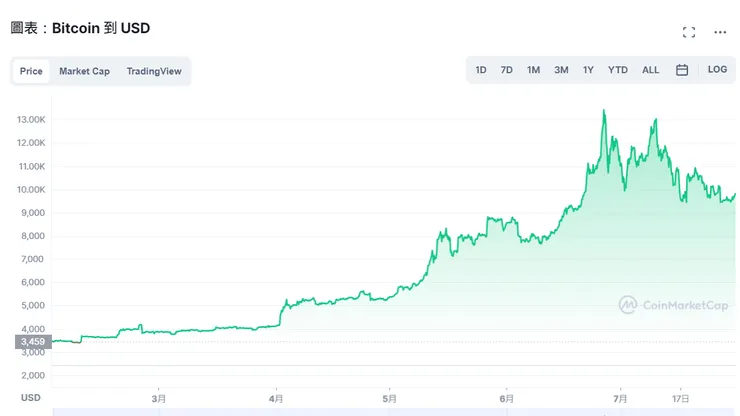Click the chart's highest peak above 13.00K
This screenshot has width=740, height=416.
603,112
